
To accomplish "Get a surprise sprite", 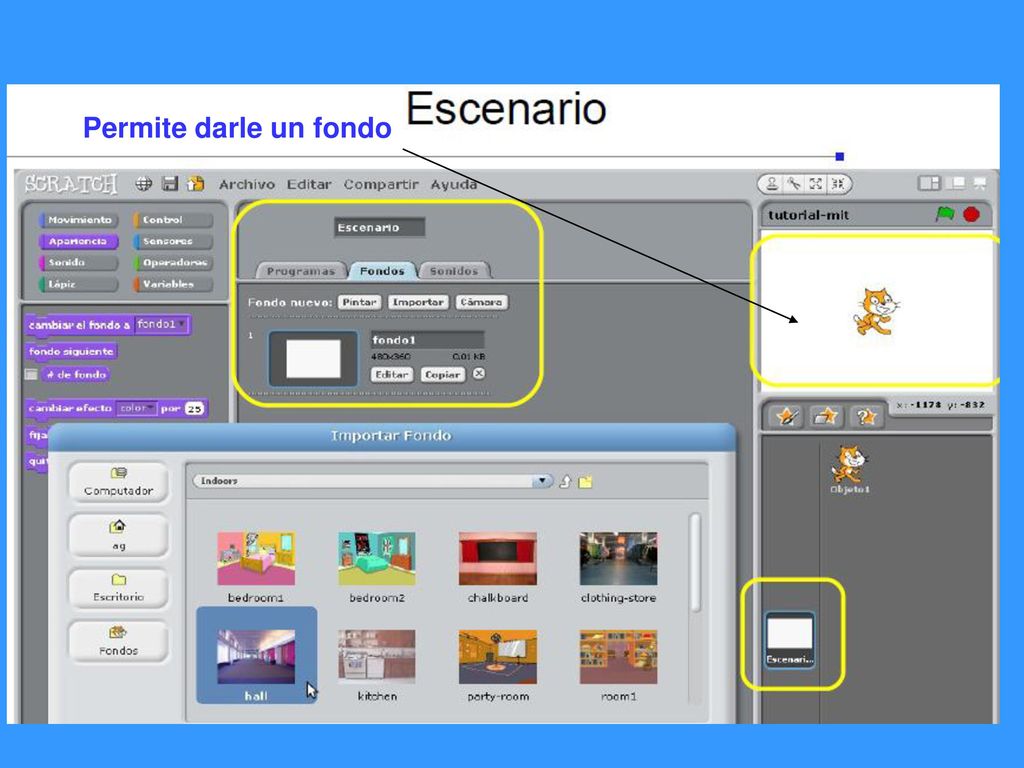I will (x=866, y=416).
